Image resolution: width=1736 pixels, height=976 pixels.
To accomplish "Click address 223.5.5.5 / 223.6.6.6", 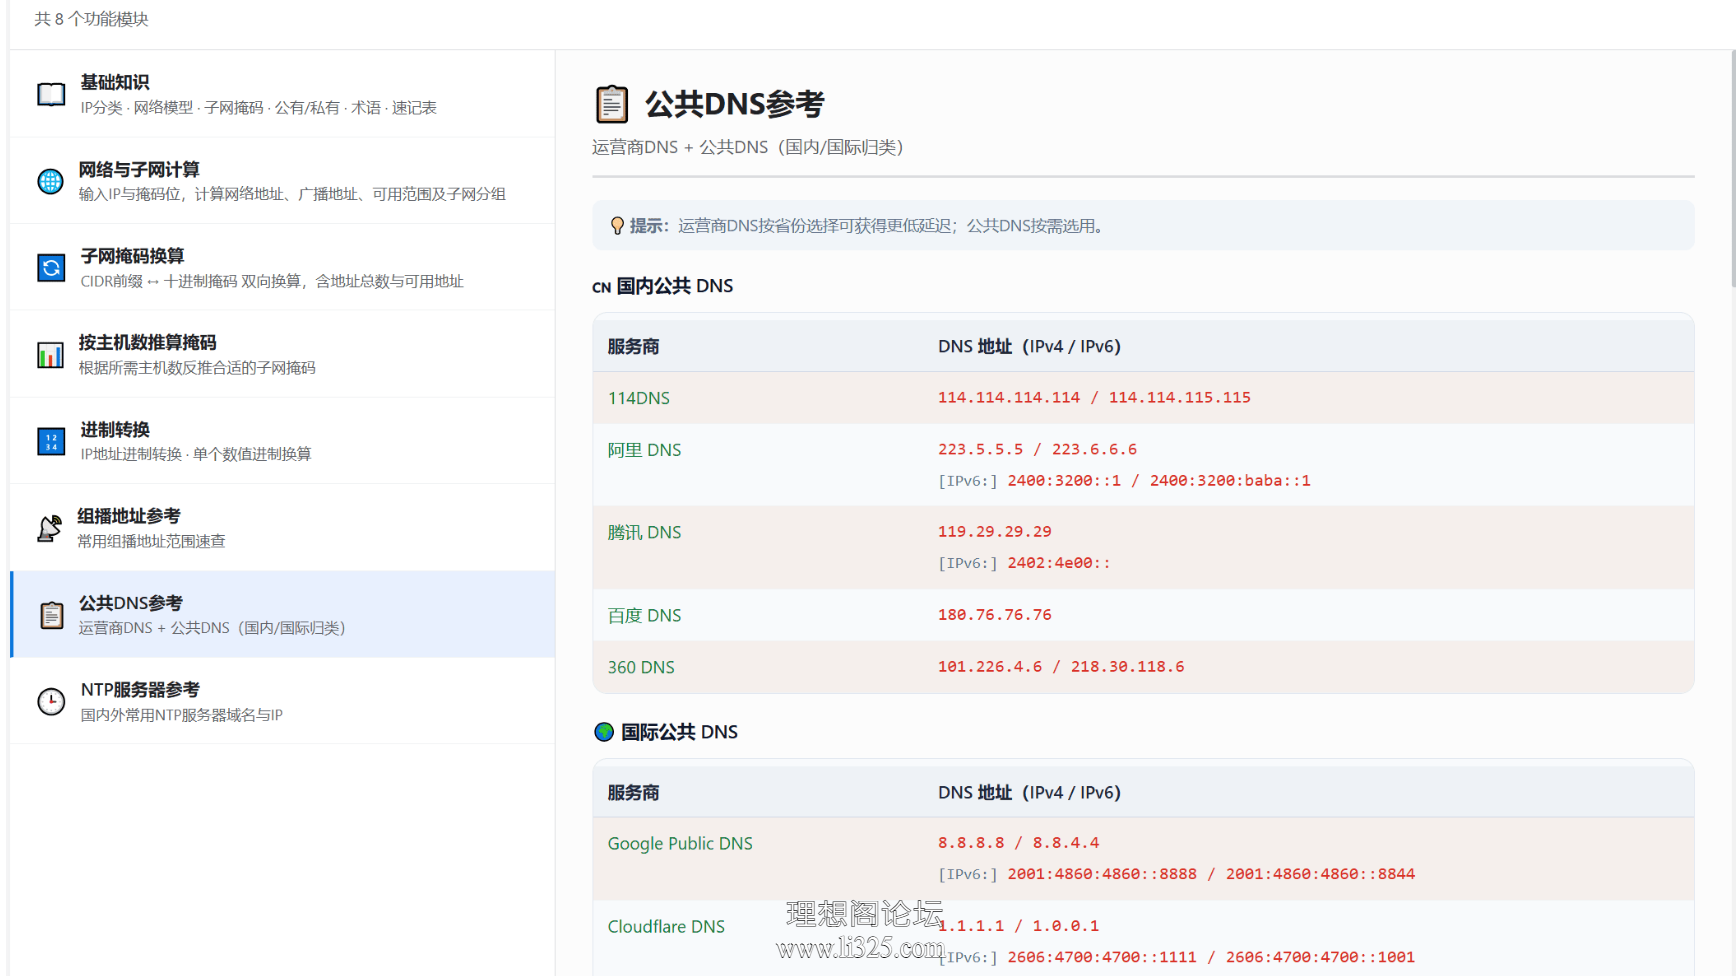I will tap(1037, 449).
